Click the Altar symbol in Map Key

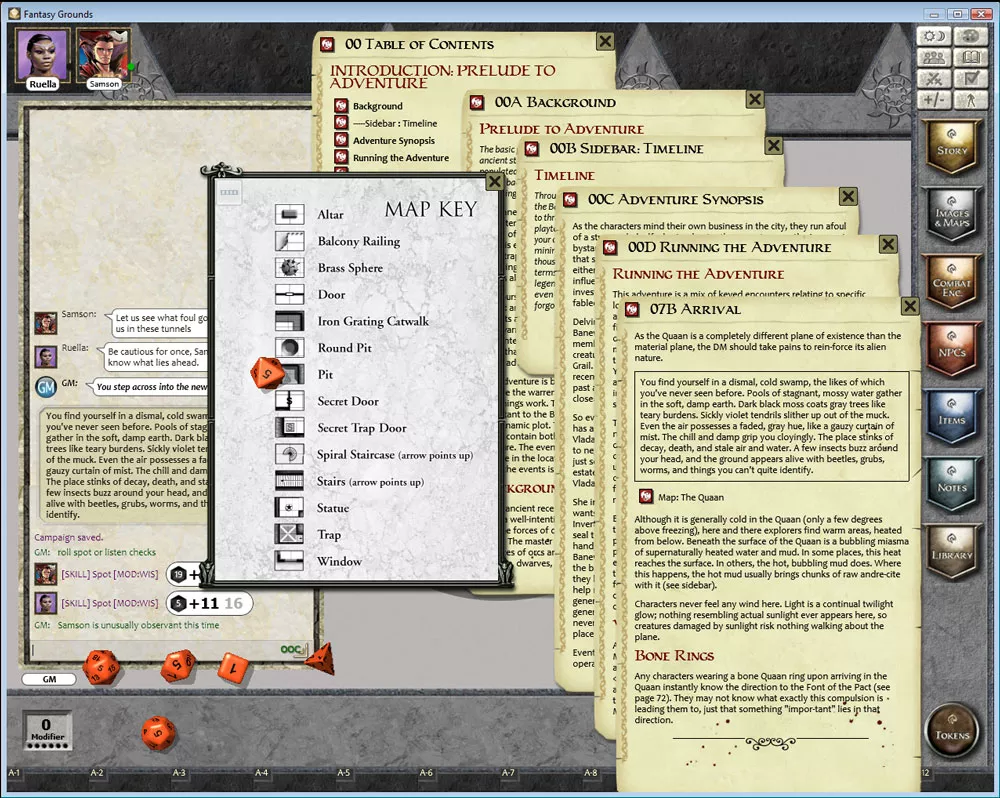290,214
